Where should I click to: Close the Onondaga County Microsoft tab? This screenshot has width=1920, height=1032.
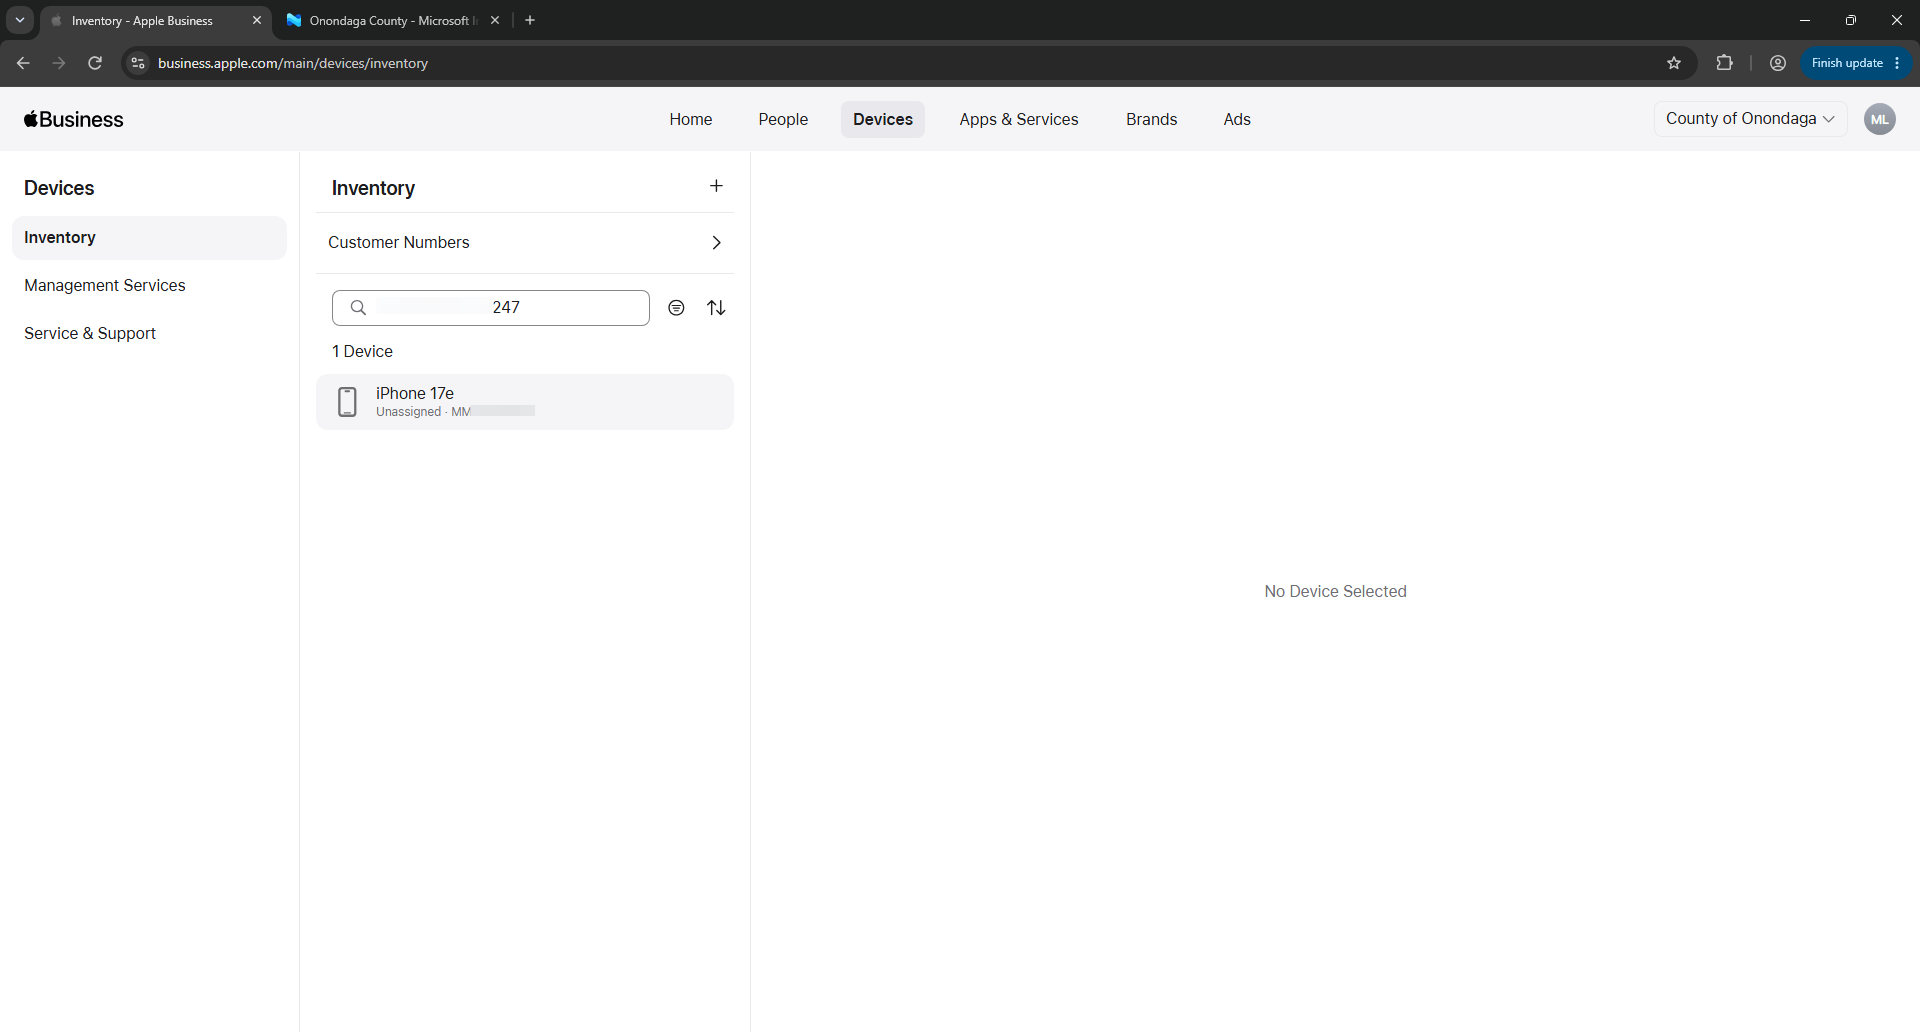click(x=495, y=20)
